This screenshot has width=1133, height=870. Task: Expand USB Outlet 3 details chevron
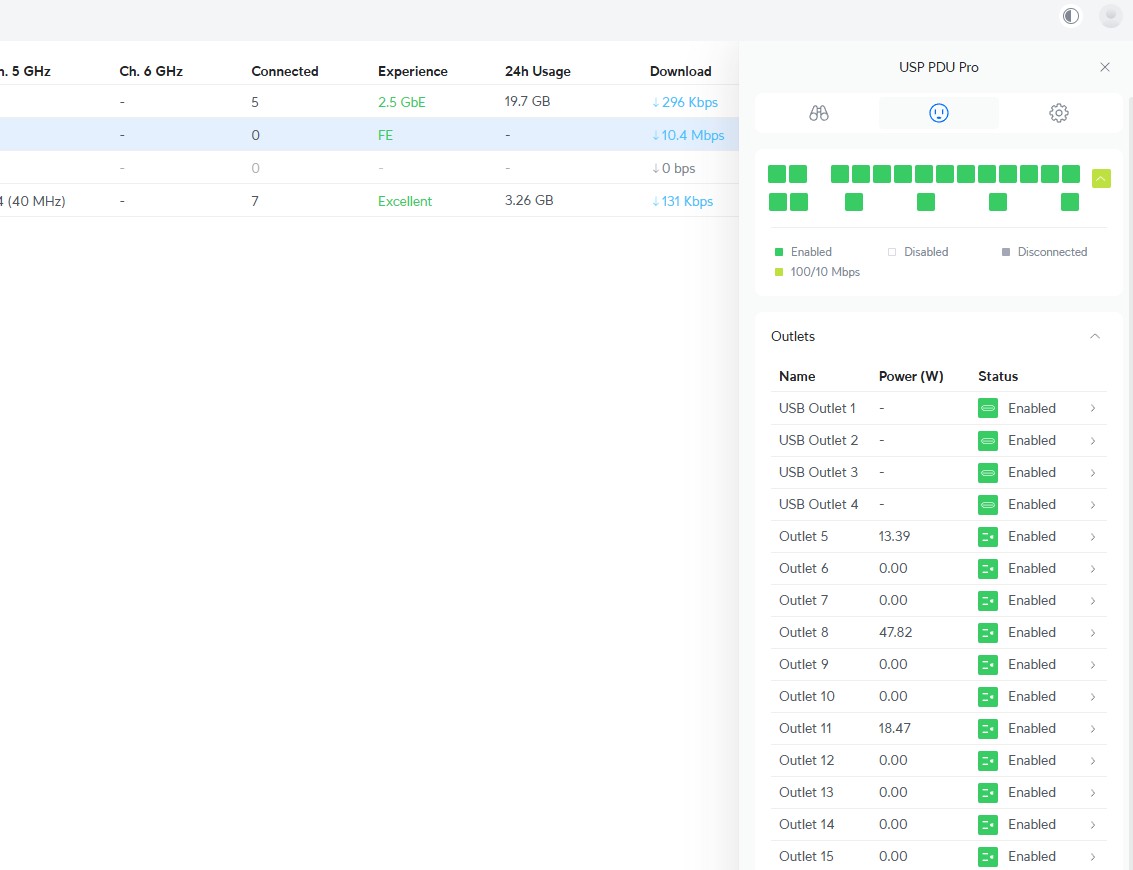(x=1093, y=473)
